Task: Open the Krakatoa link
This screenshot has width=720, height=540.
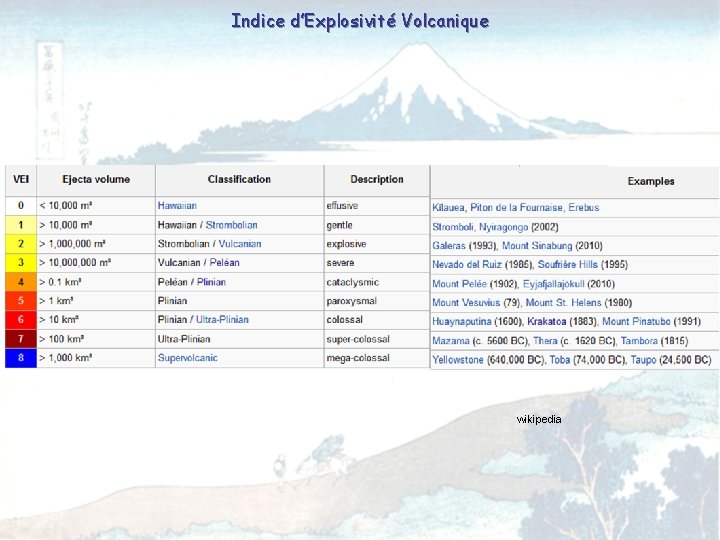Action: tap(546, 321)
